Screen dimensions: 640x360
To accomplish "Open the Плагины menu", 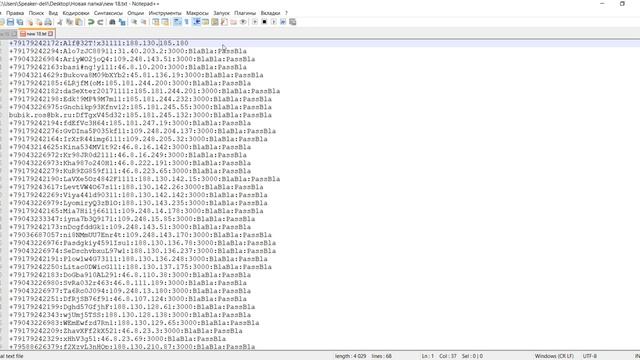I will (245, 13).
